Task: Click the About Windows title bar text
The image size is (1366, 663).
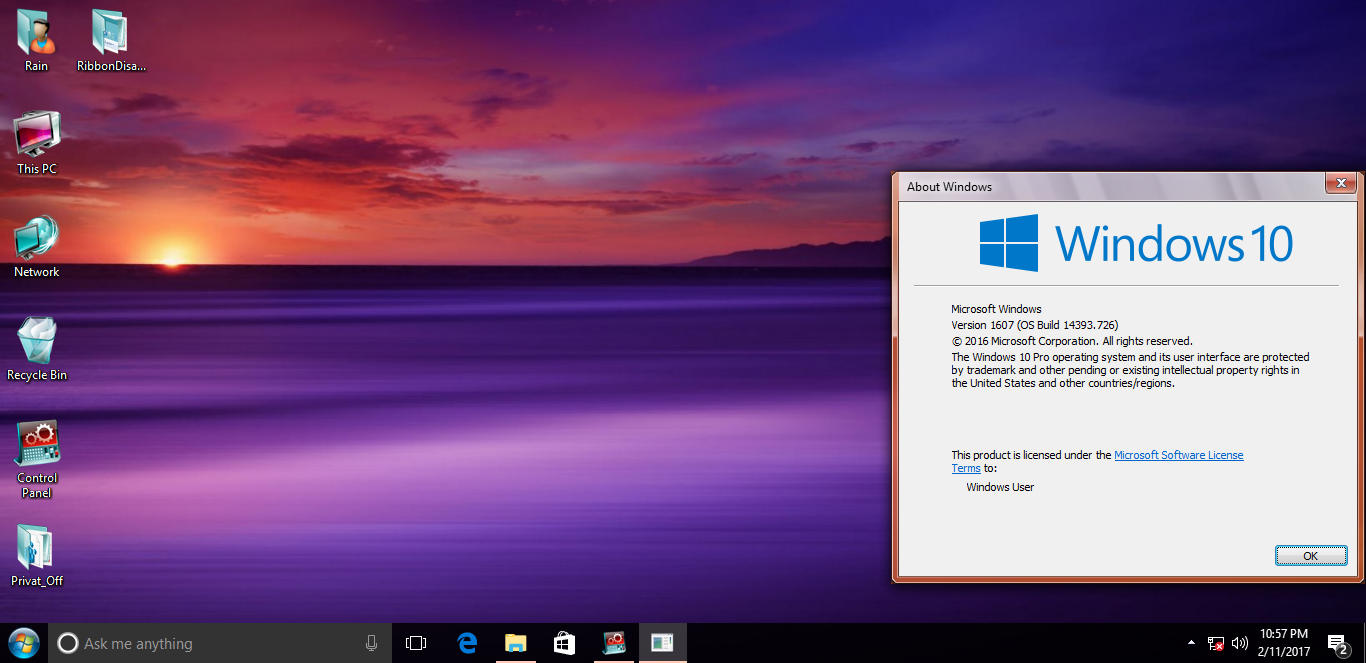Action: pyautogui.click(x=949, y=187)
